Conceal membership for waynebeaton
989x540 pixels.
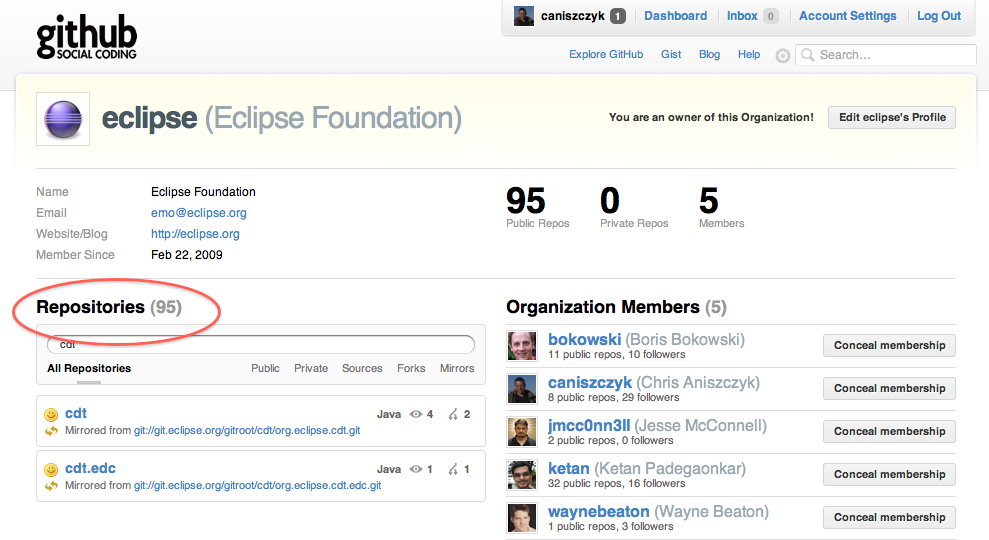pos(889,517)
